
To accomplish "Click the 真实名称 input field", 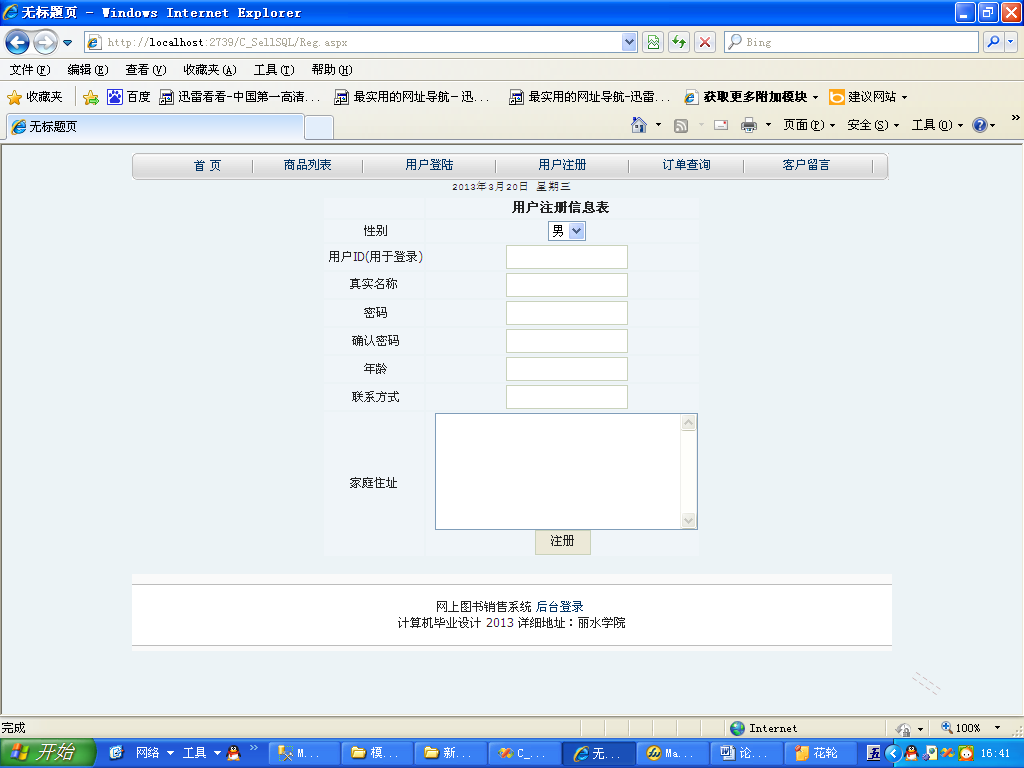I will (567, 285).
